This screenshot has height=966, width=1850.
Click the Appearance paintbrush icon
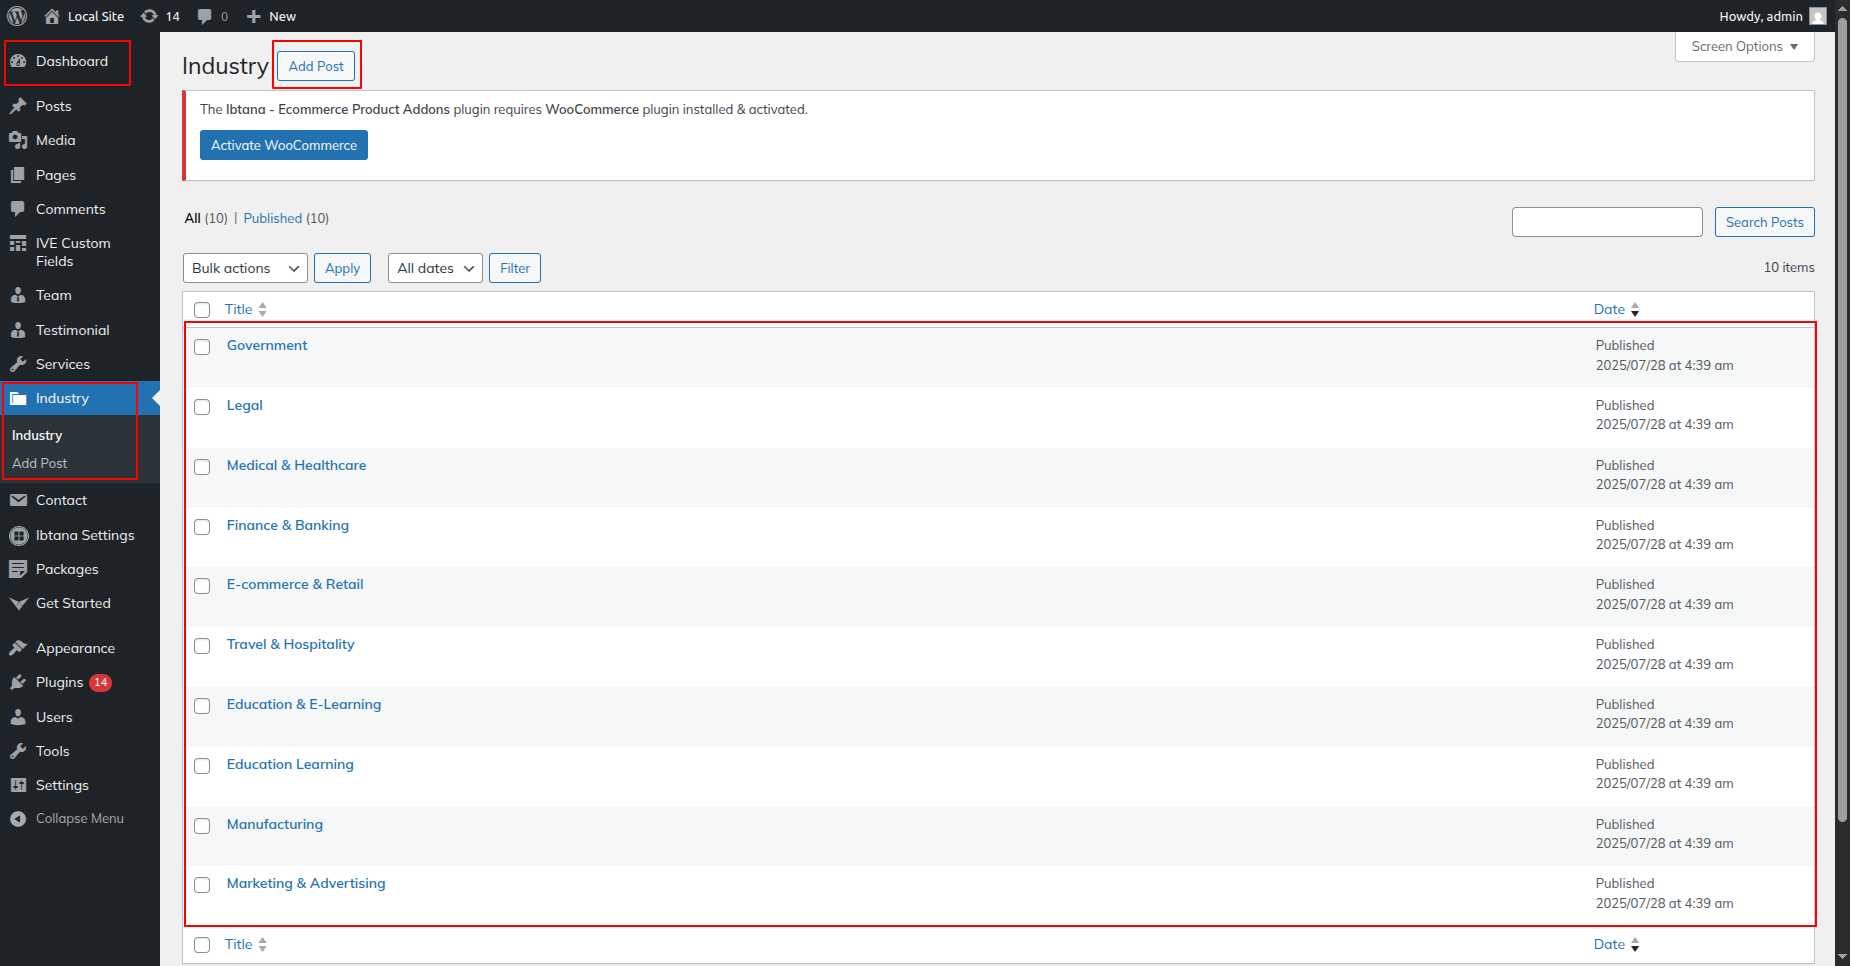coord(18,649)
